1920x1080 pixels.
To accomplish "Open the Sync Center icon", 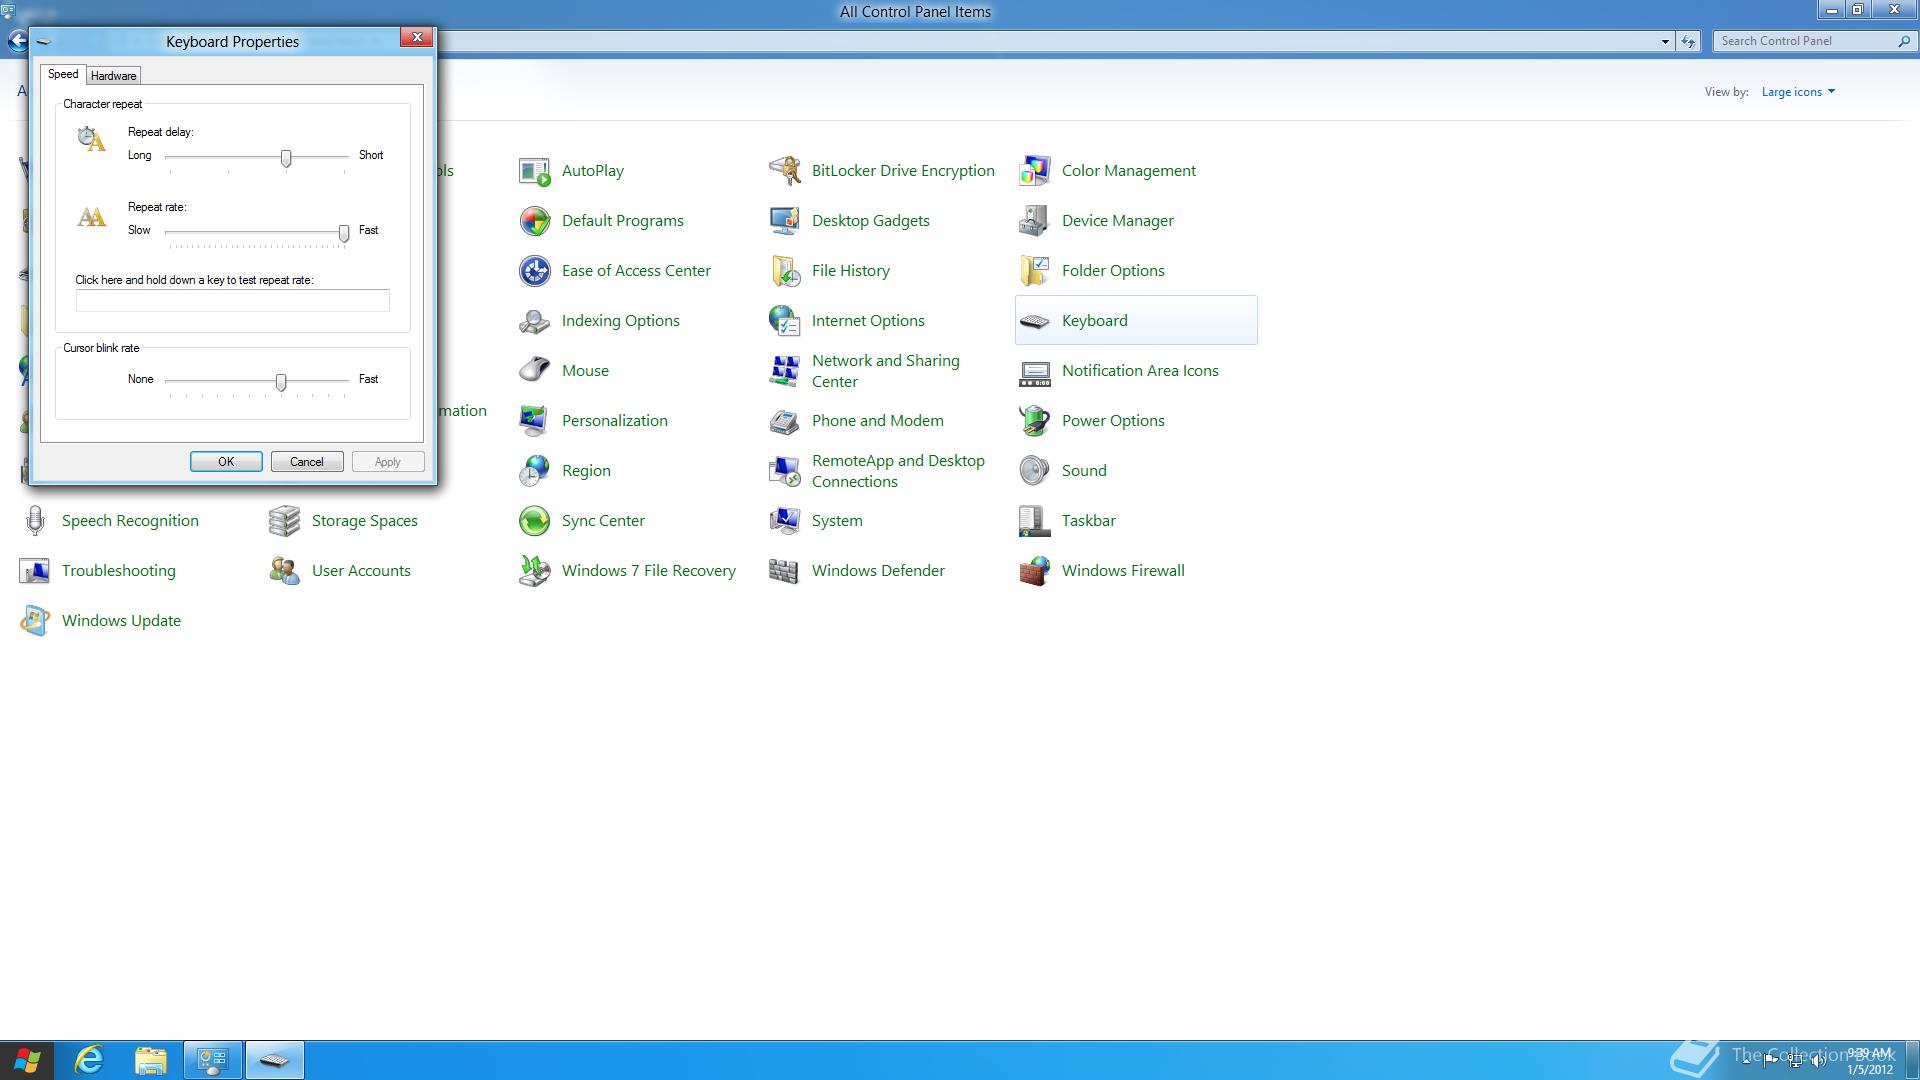I will pos(535,521).
